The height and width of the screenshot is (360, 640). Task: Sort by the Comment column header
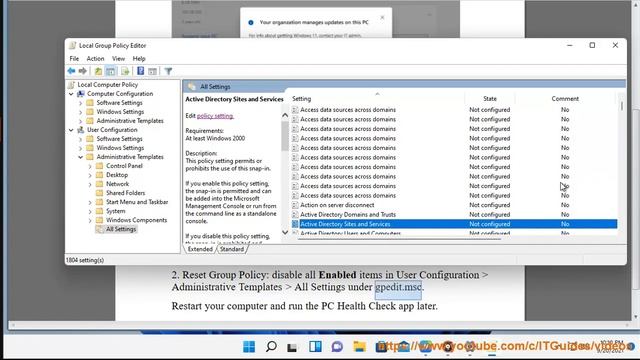click(565, 98)
